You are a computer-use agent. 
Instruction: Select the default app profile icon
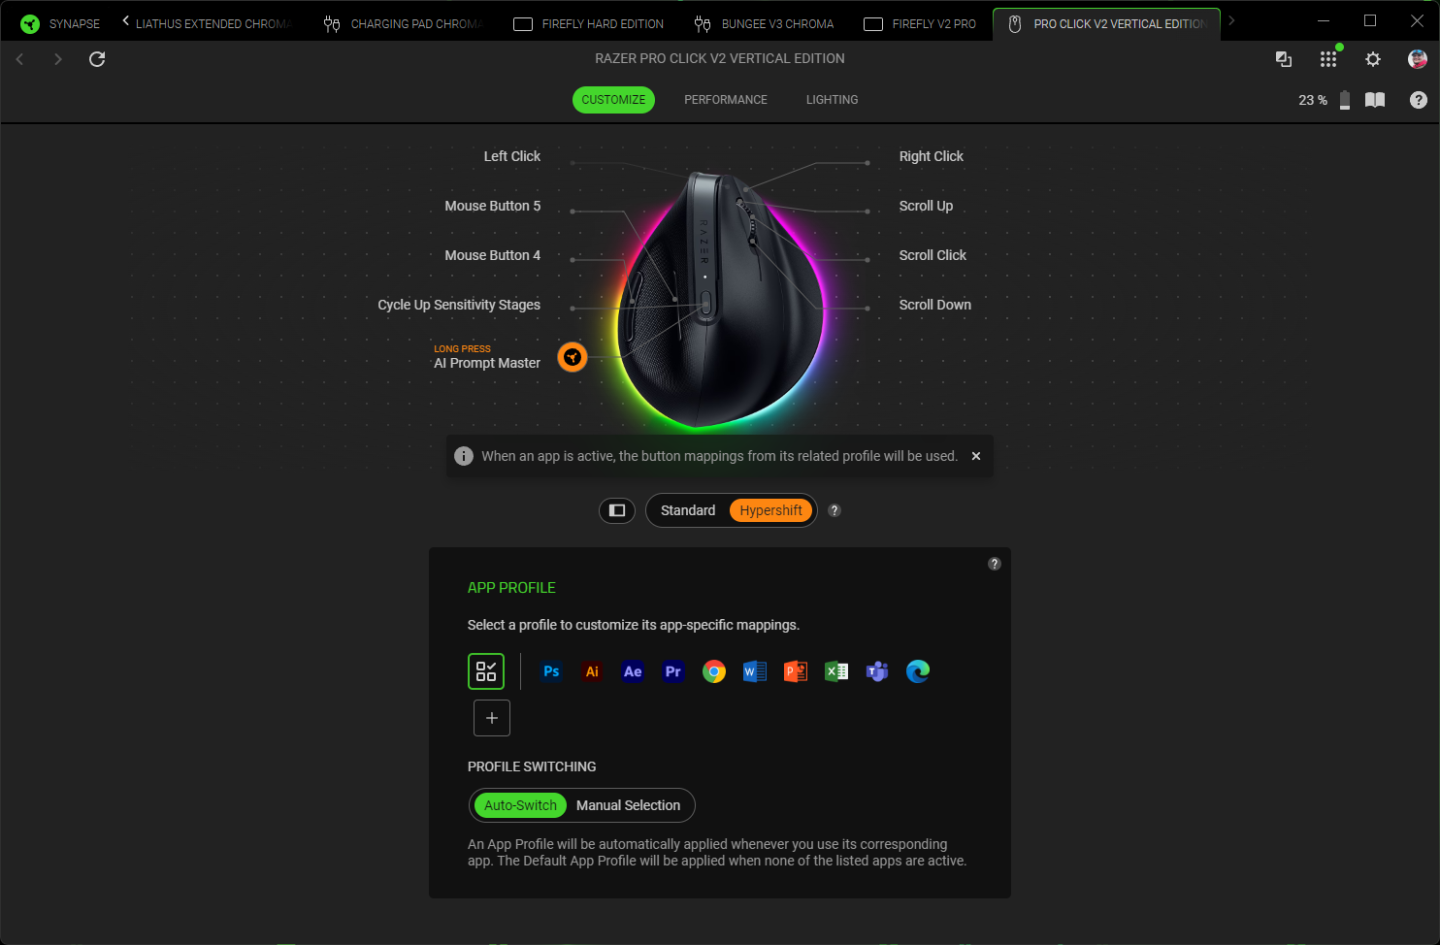(x=486, y=672)
